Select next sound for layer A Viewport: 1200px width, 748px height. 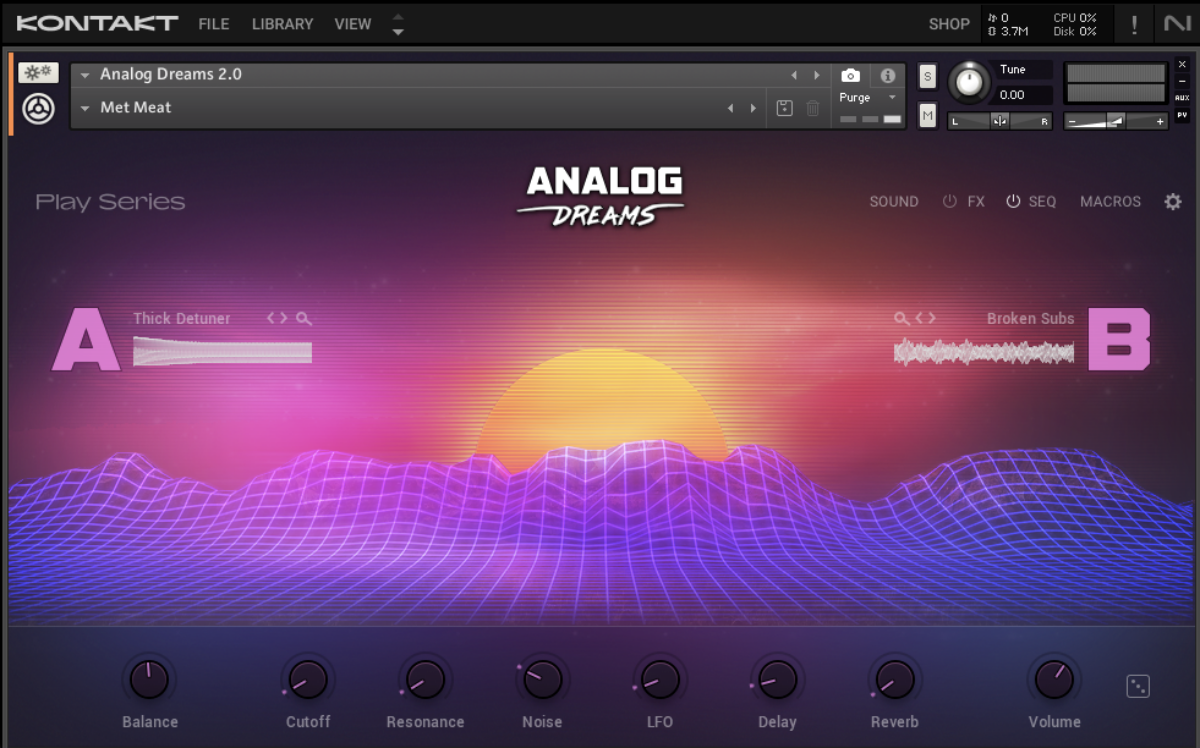coord(283,318)
